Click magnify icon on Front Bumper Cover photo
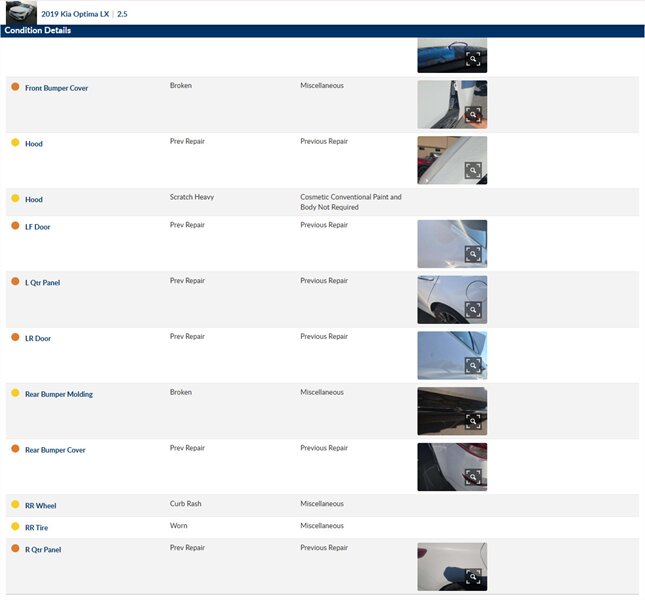The height and width of the screenshot is (600, 645). (x=473, y=115)
